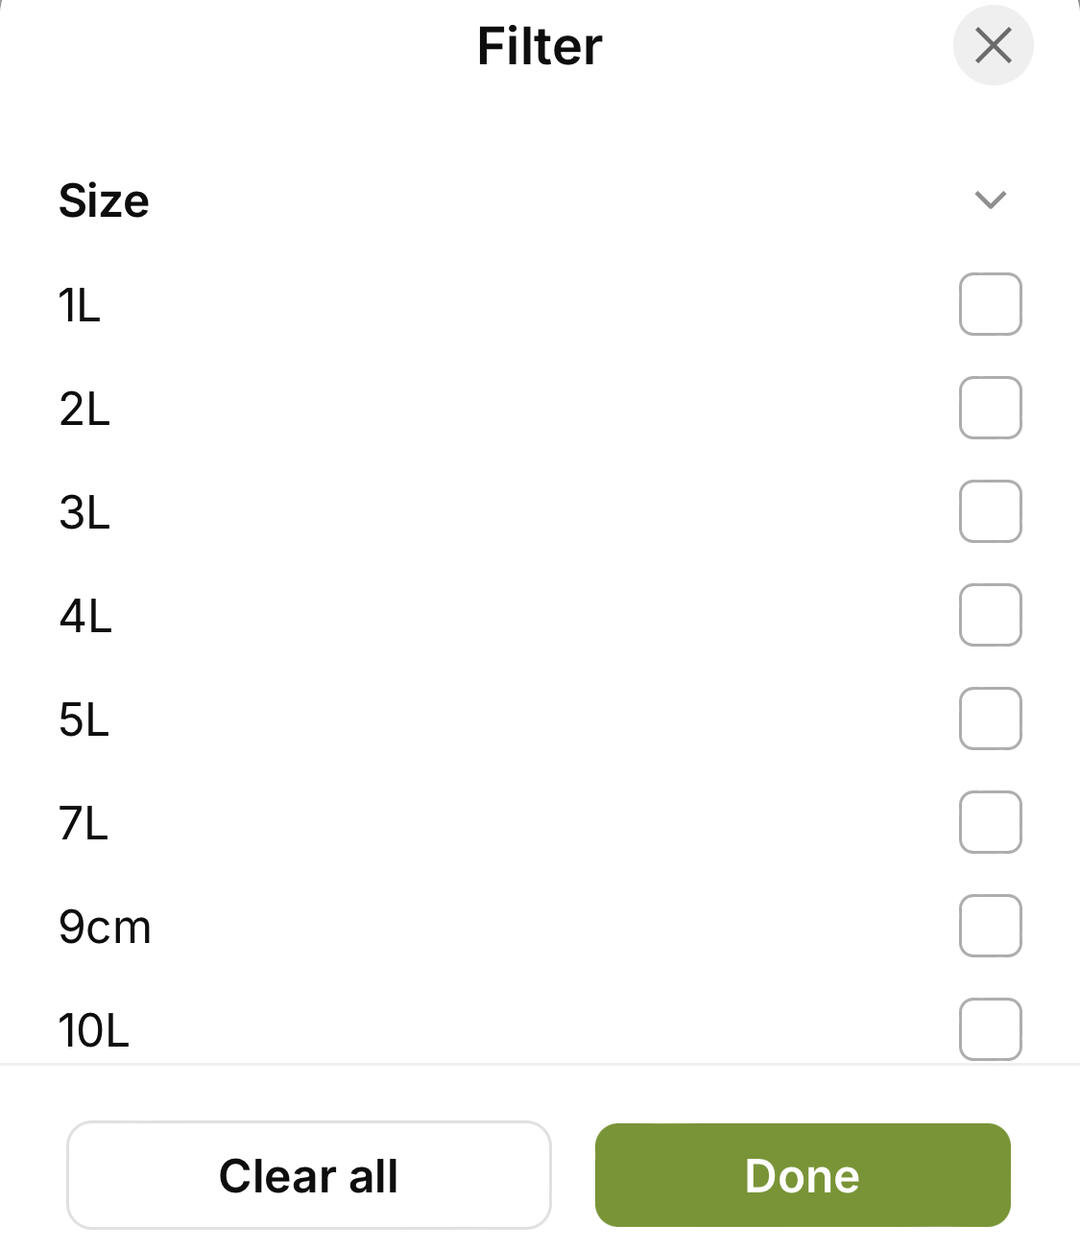Click the Size section heading
The image size is (1080, 1249).
pyautogui.click(x=104, y=201)
